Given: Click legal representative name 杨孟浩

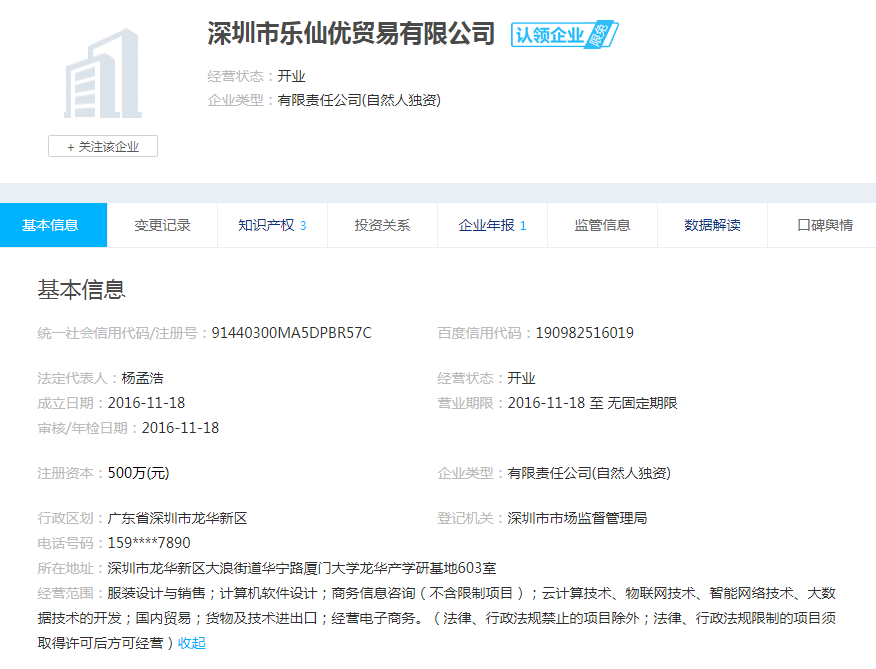Looking at the screenshot, I should 142,378.
